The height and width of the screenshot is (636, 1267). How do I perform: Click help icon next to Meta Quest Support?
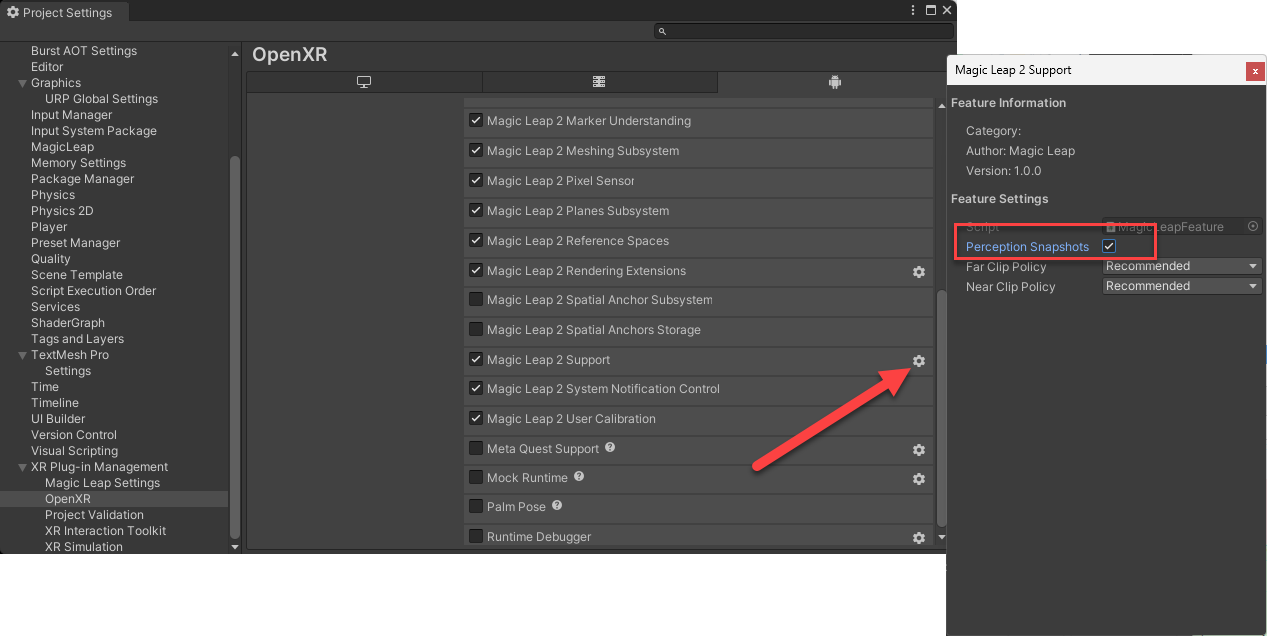coord(610,448)
